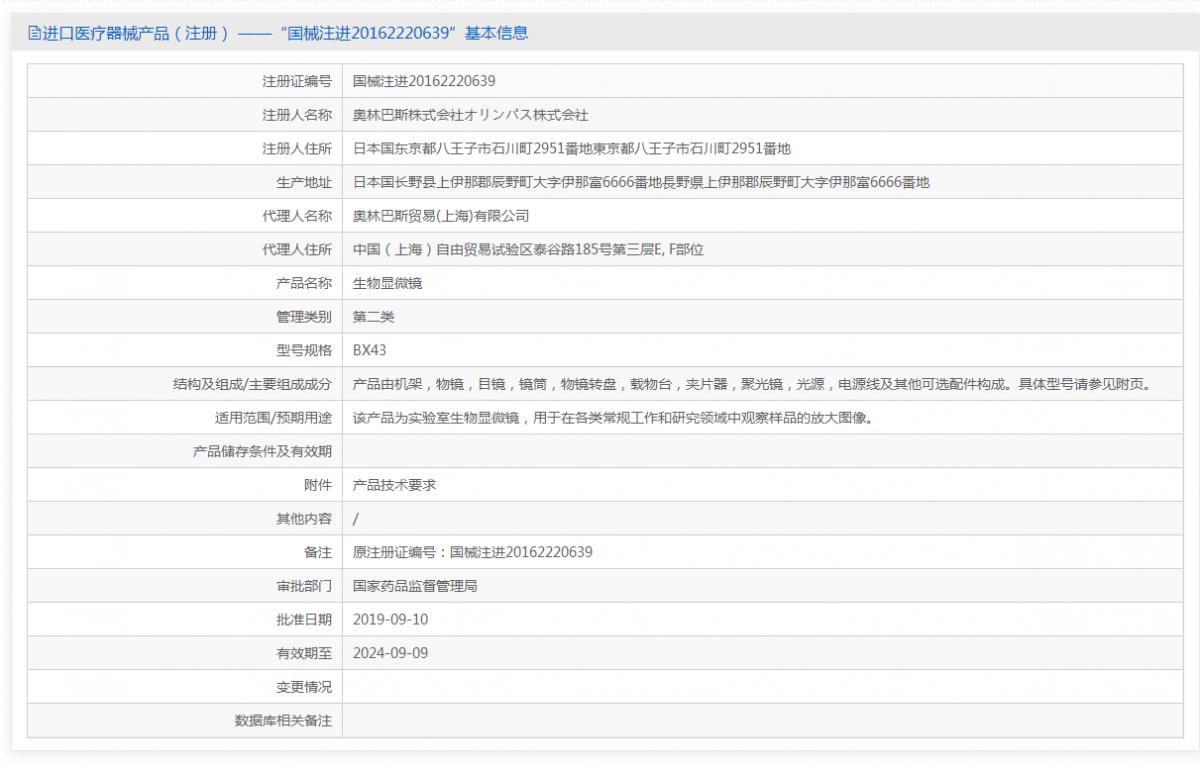The height and width of the screenshot is (769, 1200).
Task: Select agent name 奥林巴斯贸易(上海)有限公司
Action: click(x=441, y=216)
